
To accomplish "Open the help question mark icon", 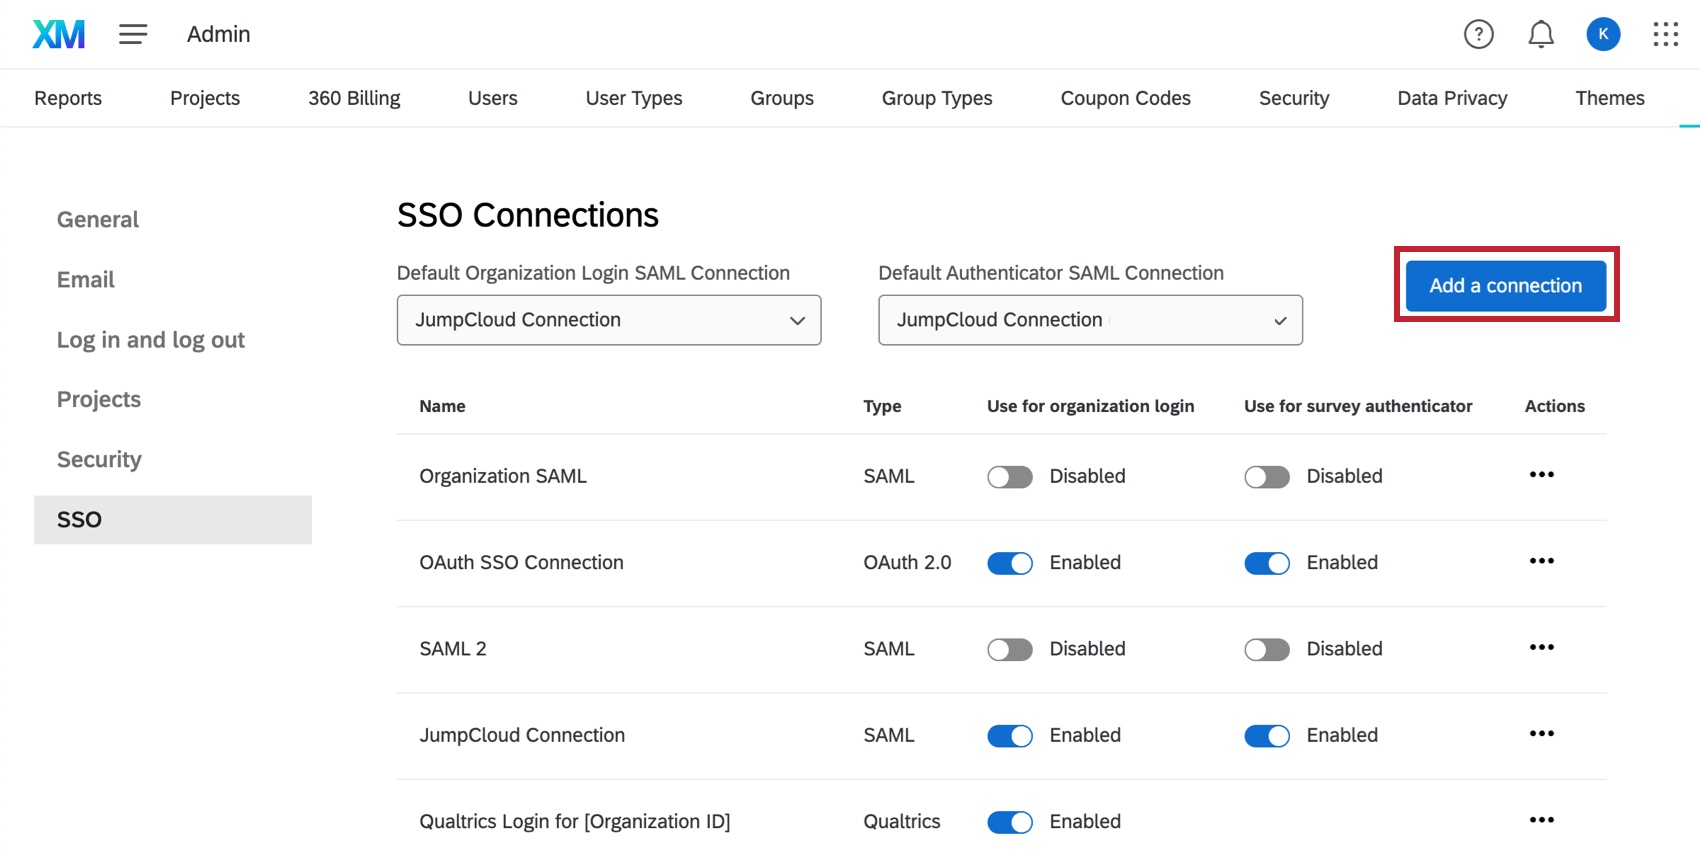I will (x=1478, y=34).
